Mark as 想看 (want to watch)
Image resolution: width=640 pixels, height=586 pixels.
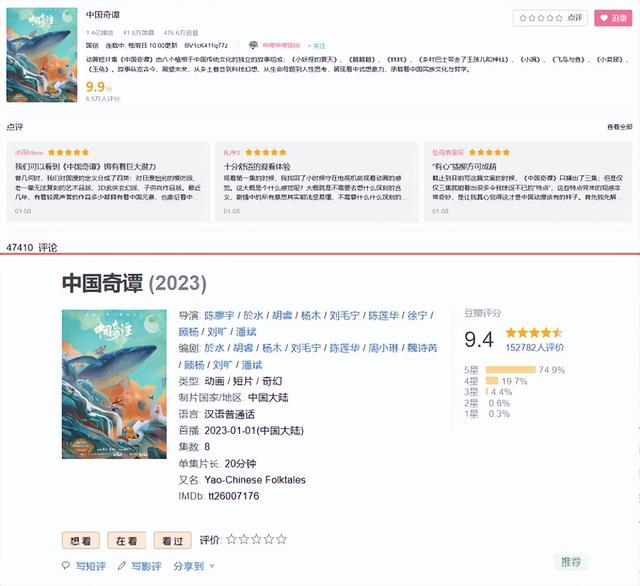click(81, 541)
